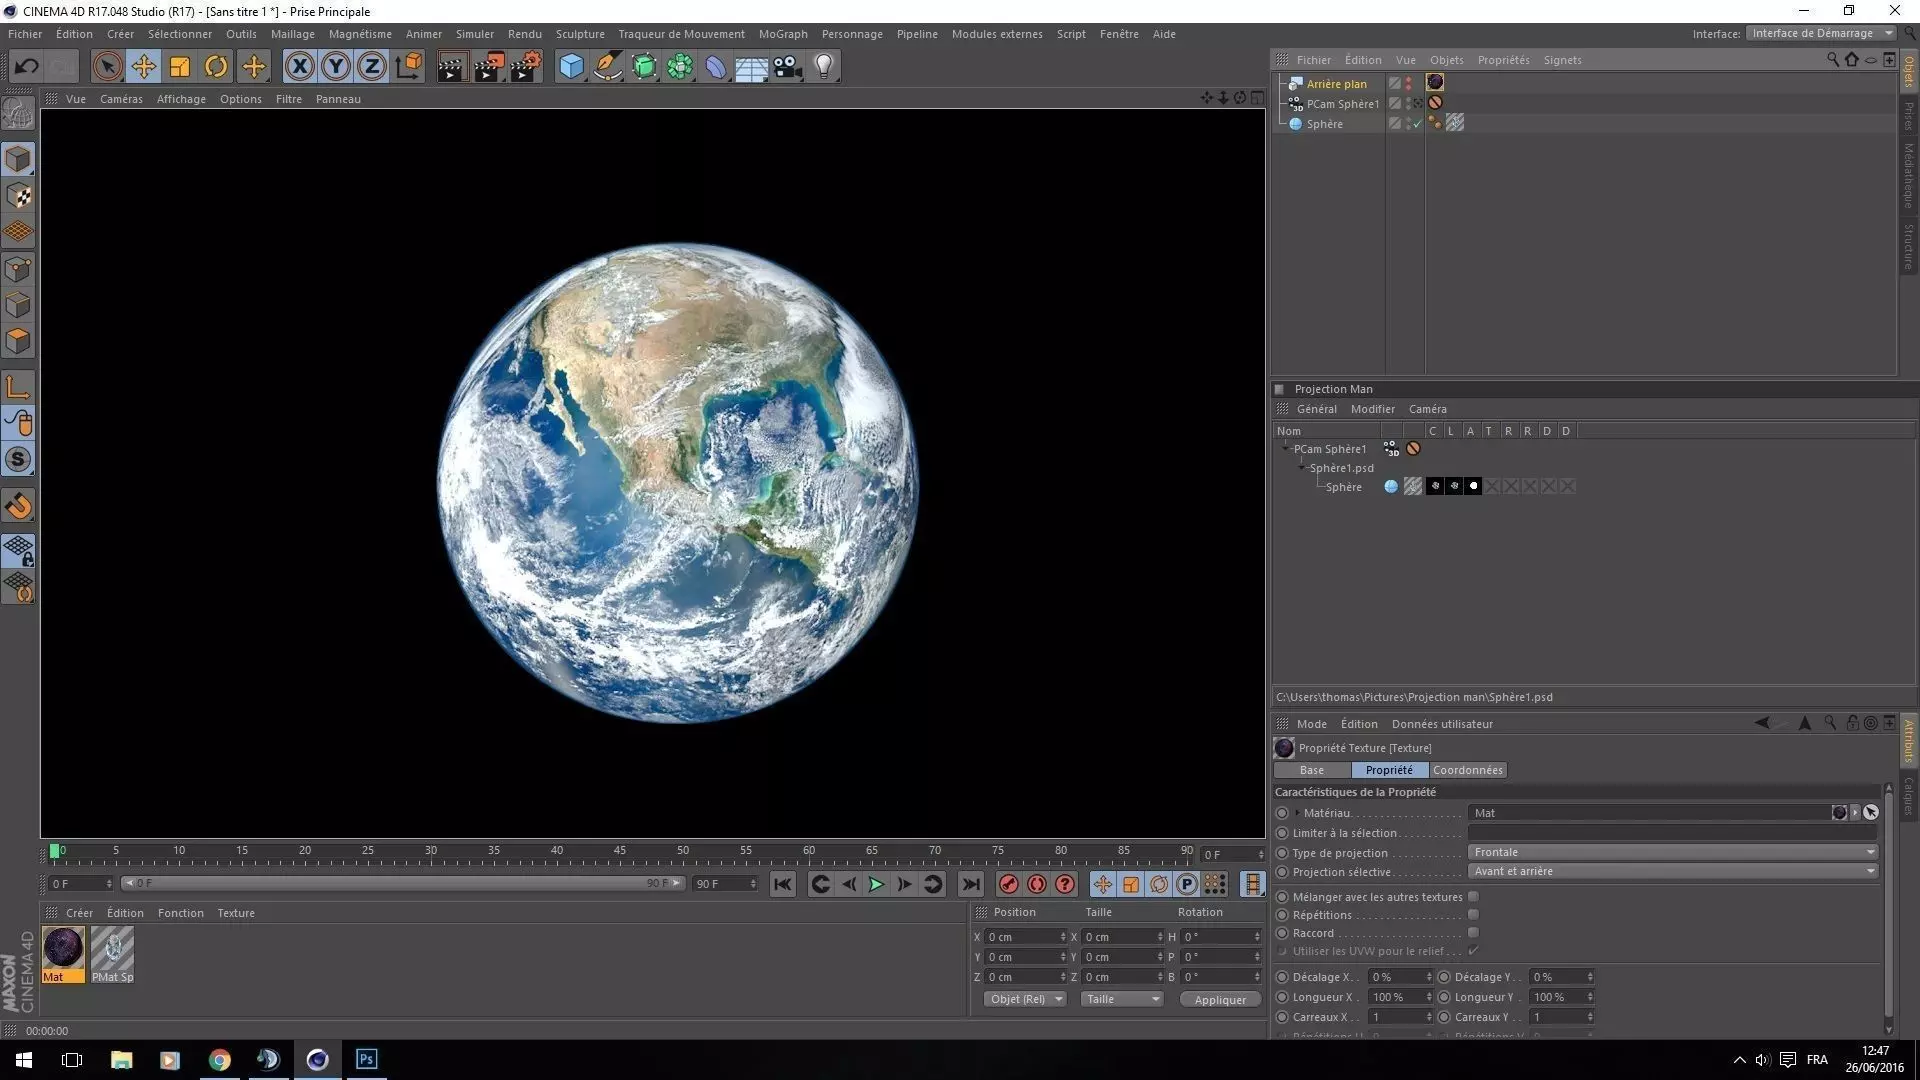Viewport: 1920px width, 1080px height.
Task: Click Make Editable icon in left toolbar
Action: (x=18, y=113)
